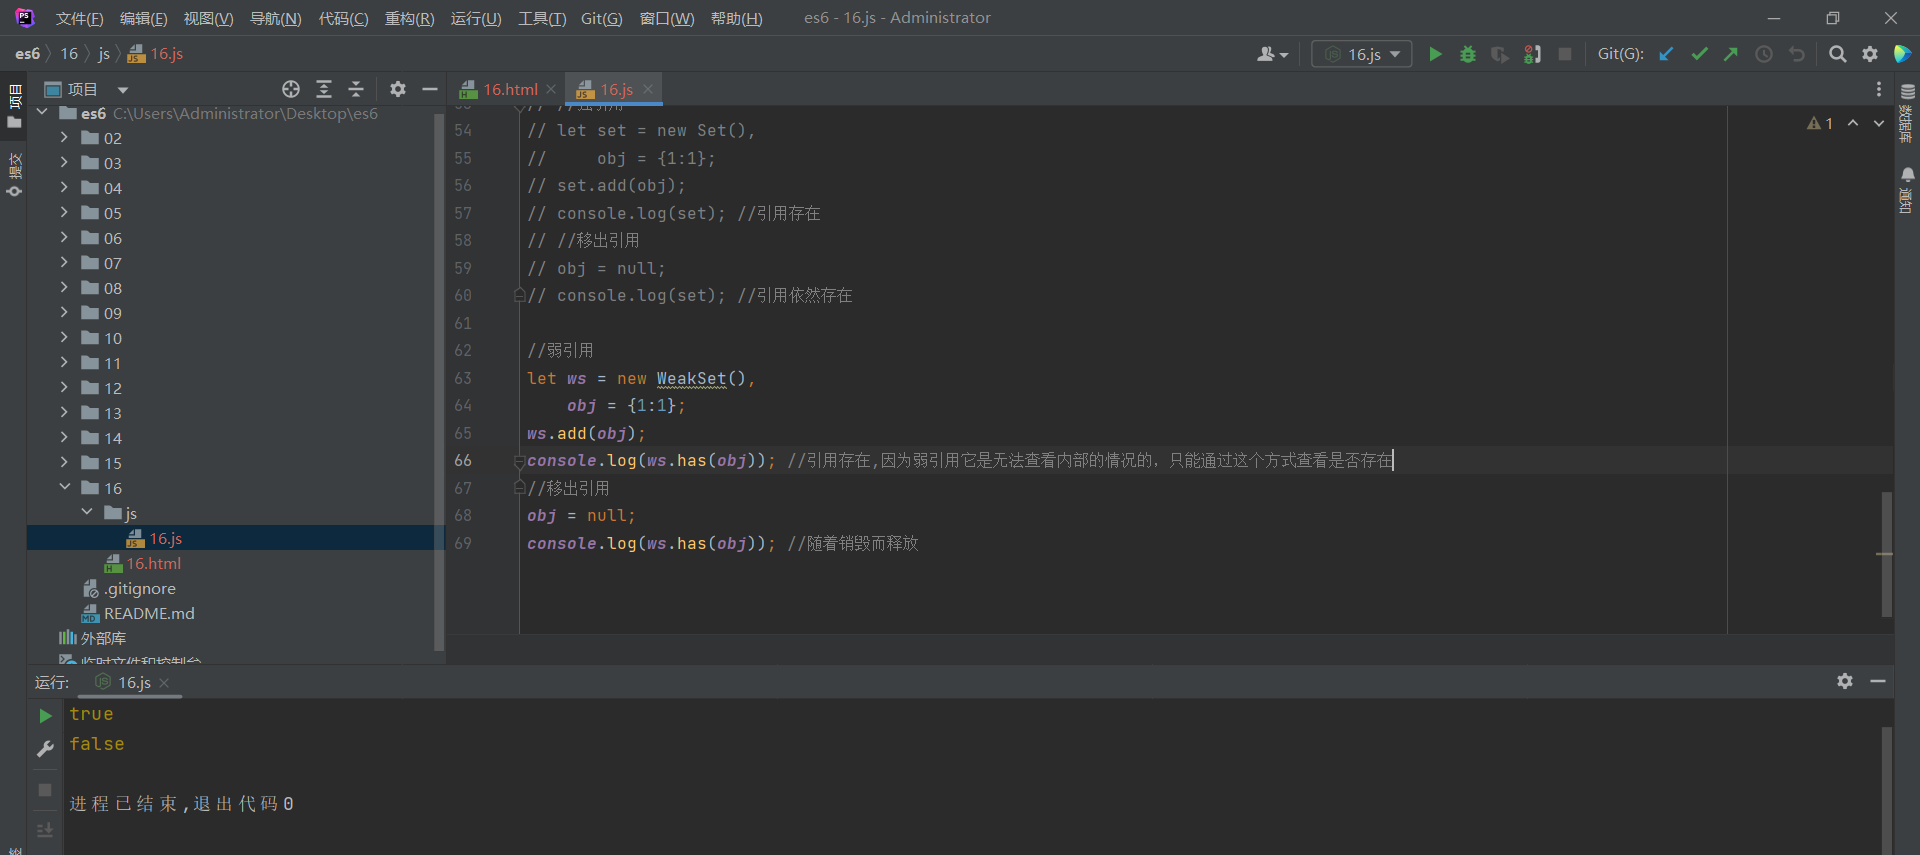Select 16.html in the project tree
The width and height of the screenshot is (1920, 855).
(x=153, y=563)
